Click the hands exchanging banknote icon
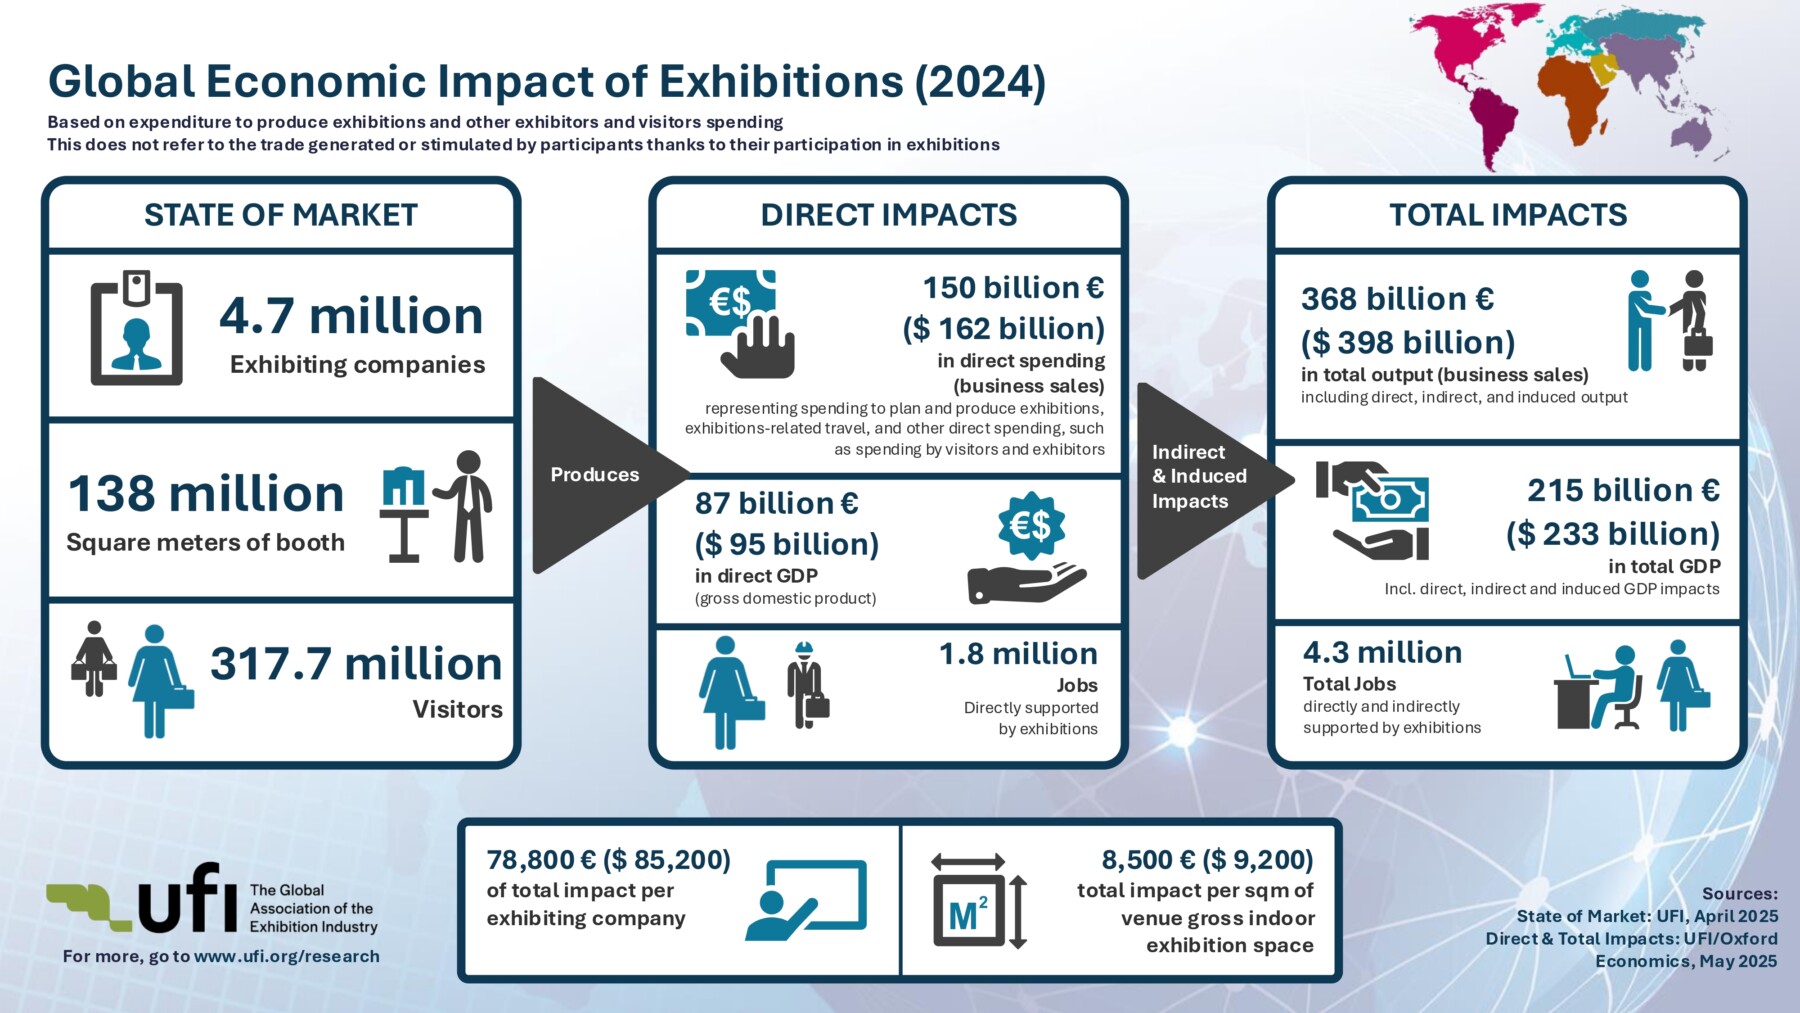 coord(1372,510)
